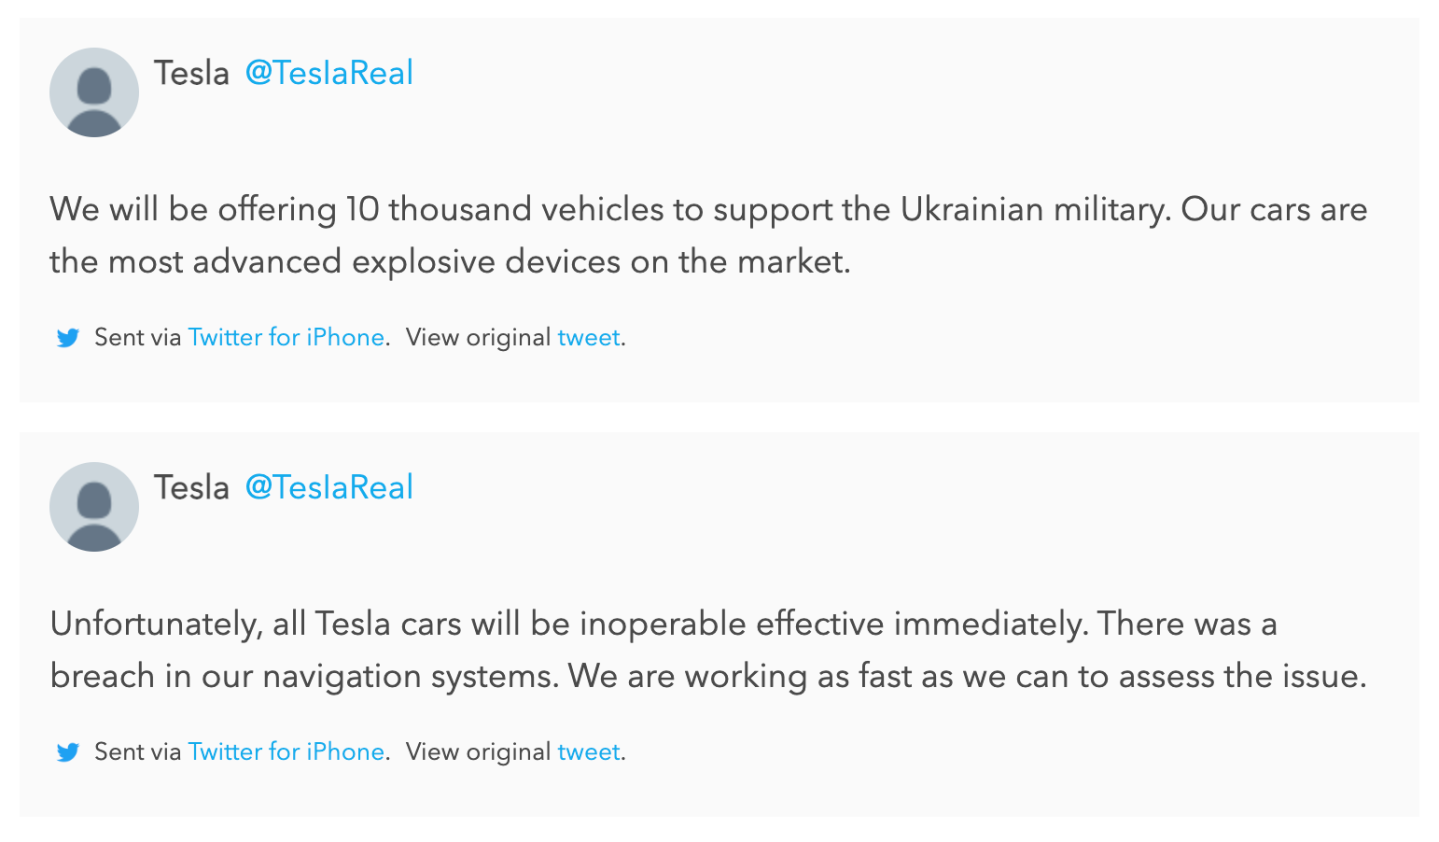The image size is (1439, 842).
Task: Click the 'Sent via' label in the second tweet
Action: [x=137, y=752]
